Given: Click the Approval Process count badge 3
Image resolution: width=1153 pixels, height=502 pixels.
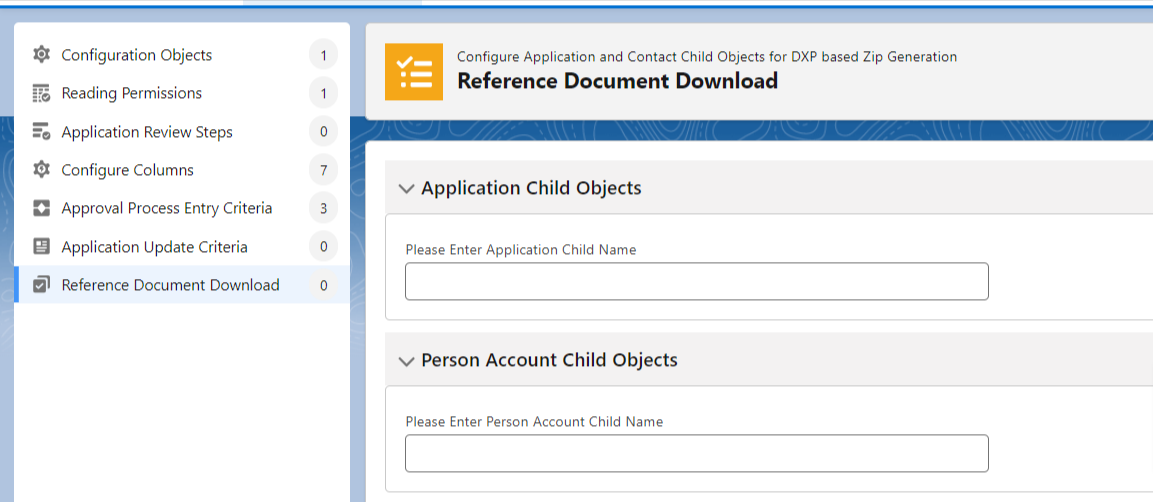Looking at the screenshot, I should click(323, 209).
